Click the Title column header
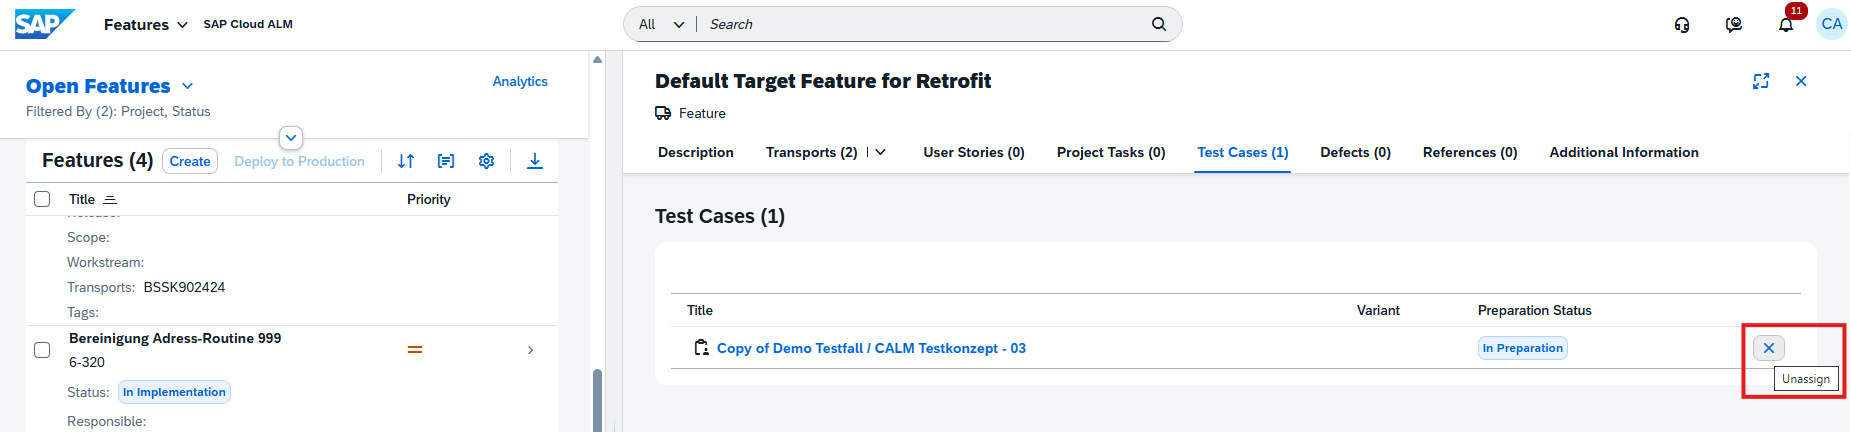Viewport: 1851px width, 432px height. [82, 199]
